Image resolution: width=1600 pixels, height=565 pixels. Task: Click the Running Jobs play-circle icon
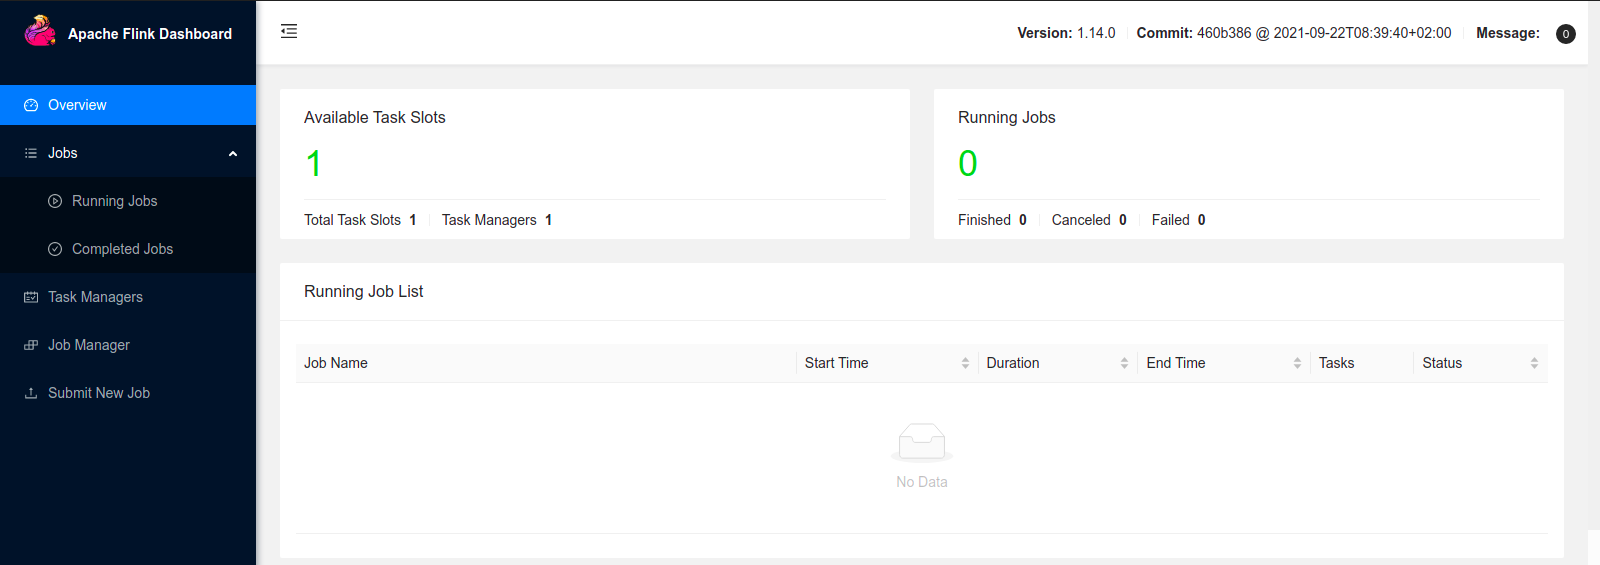click(x=55, y=201)
